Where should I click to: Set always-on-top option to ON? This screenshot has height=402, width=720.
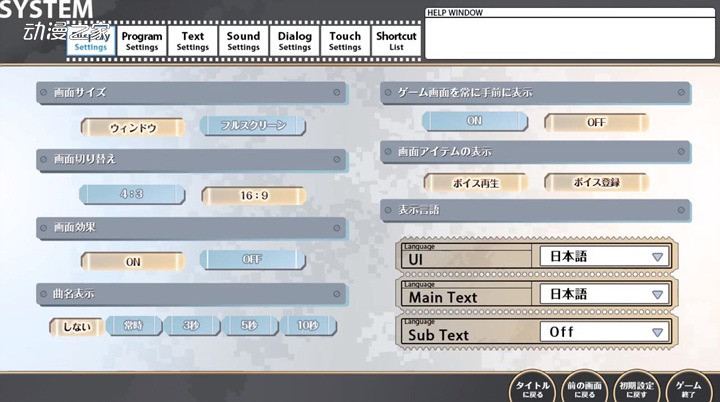(475, 121)
